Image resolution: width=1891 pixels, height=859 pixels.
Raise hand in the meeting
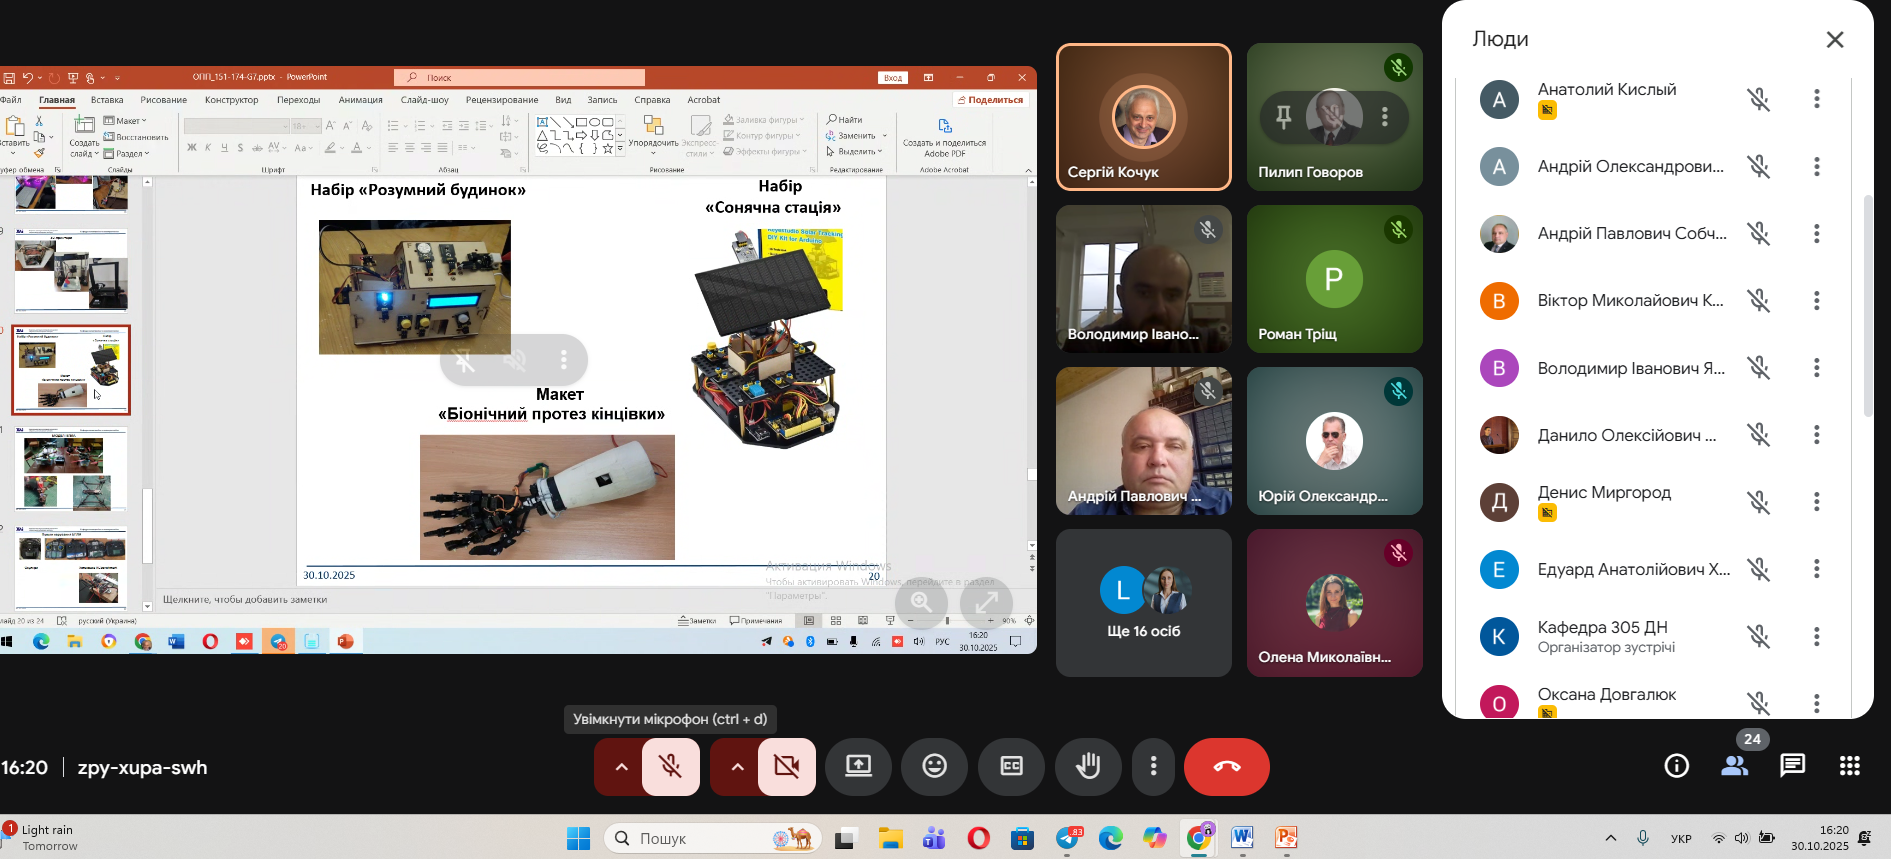1088,767
